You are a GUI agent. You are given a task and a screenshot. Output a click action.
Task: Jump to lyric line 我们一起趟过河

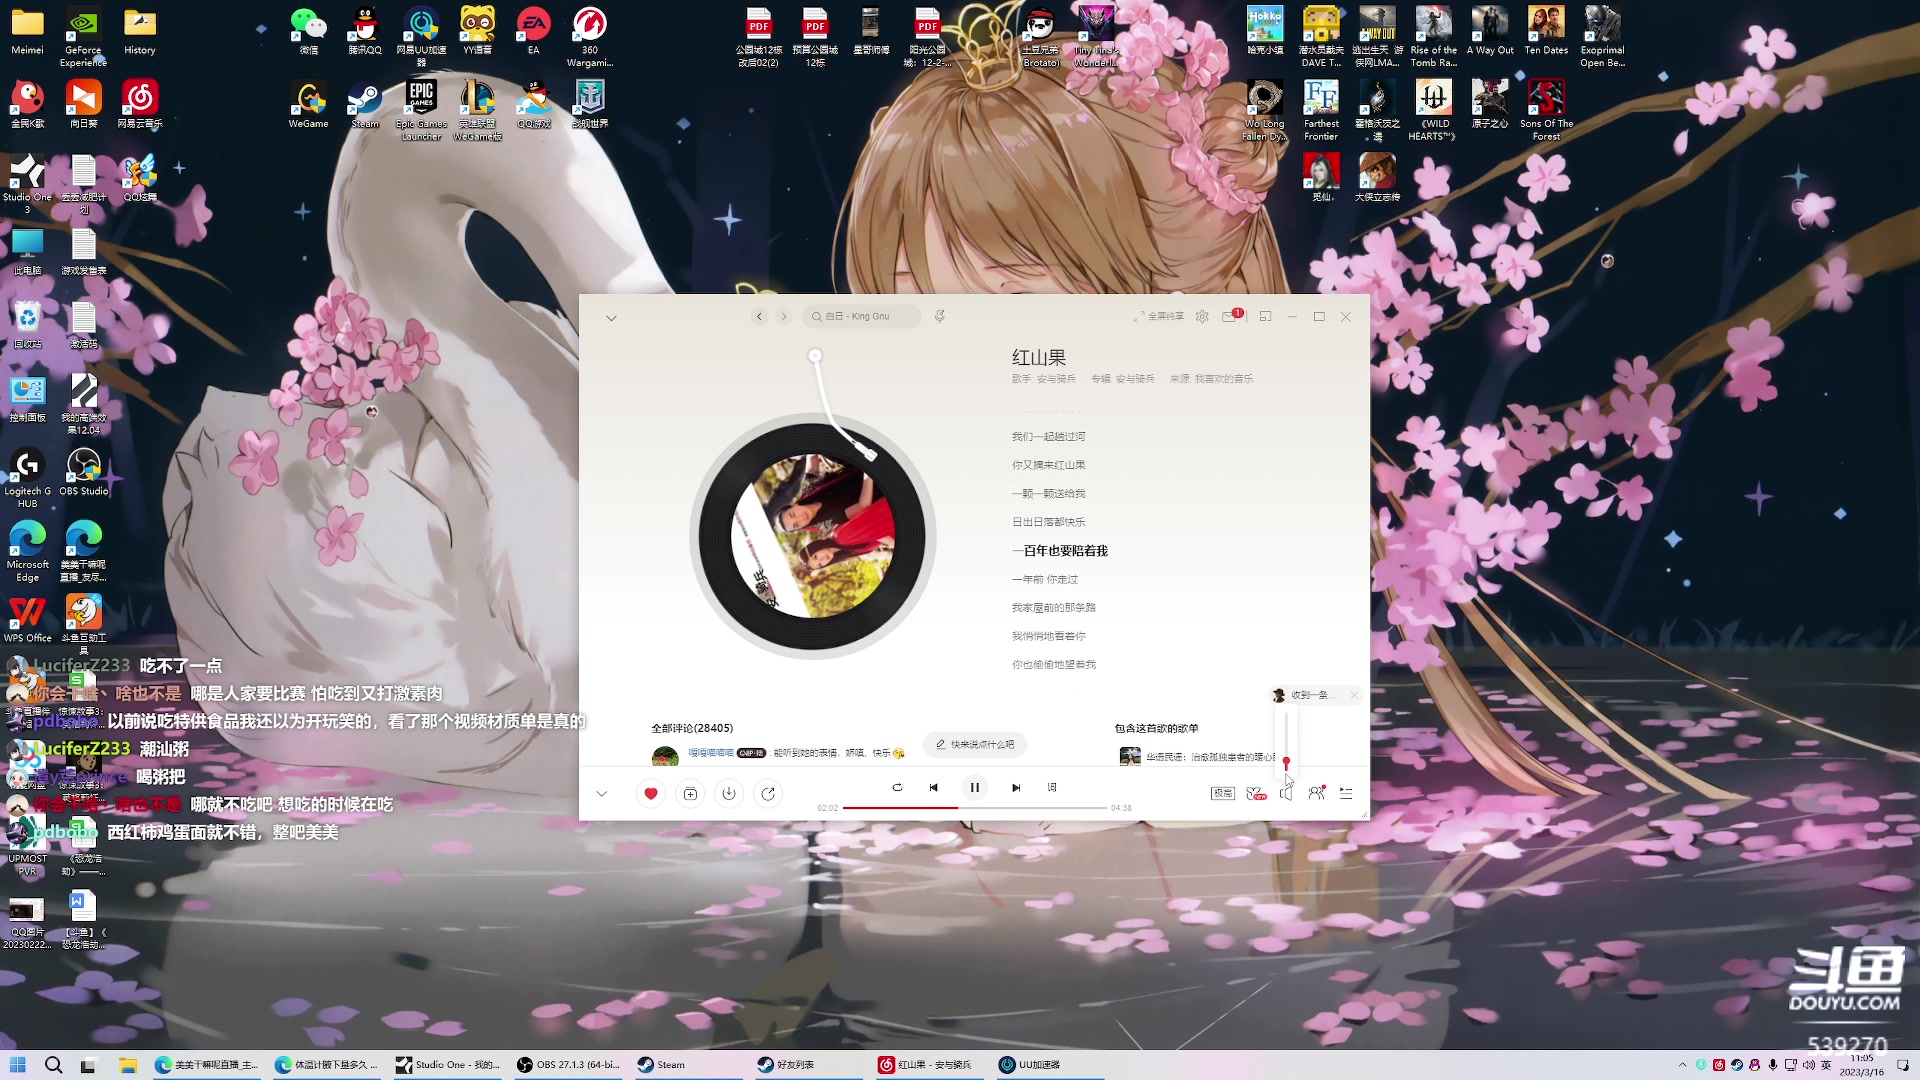1048,437
